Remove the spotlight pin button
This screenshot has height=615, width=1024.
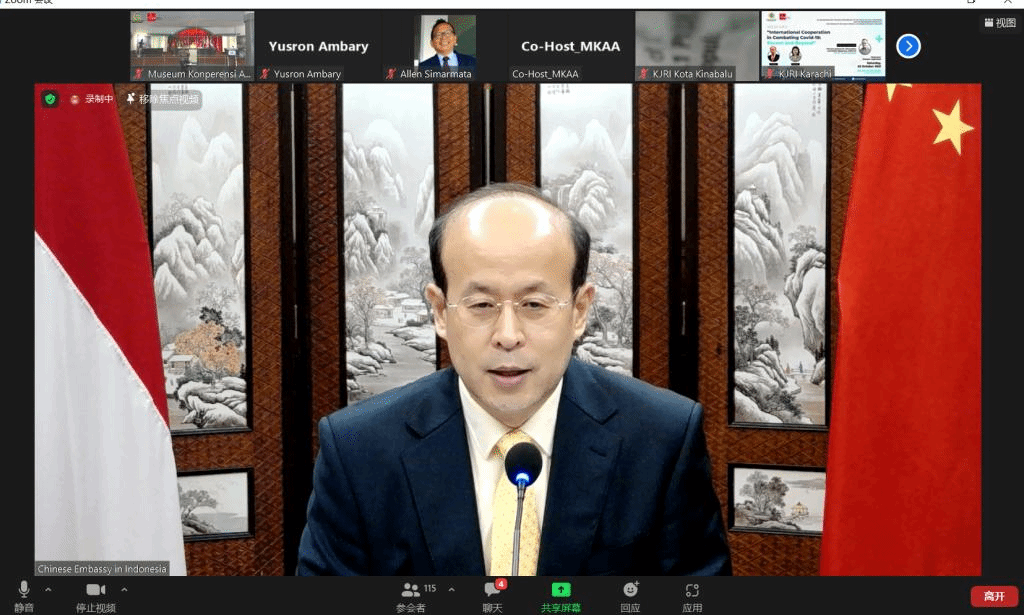[x=163, y=99]
